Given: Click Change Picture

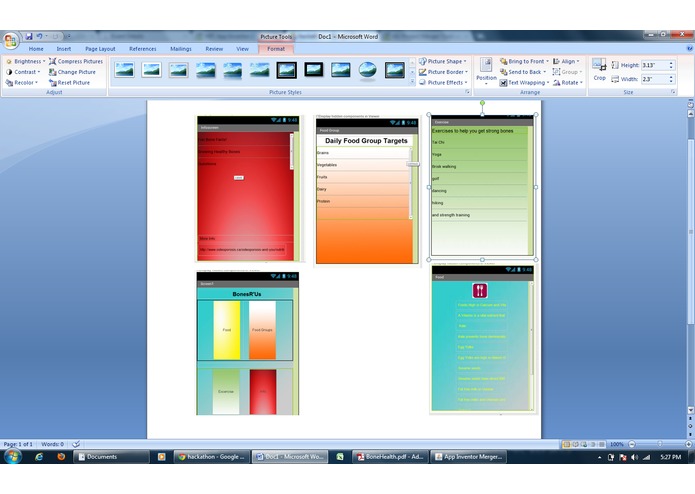Looking at the screenshot, I should pos(72,72).
